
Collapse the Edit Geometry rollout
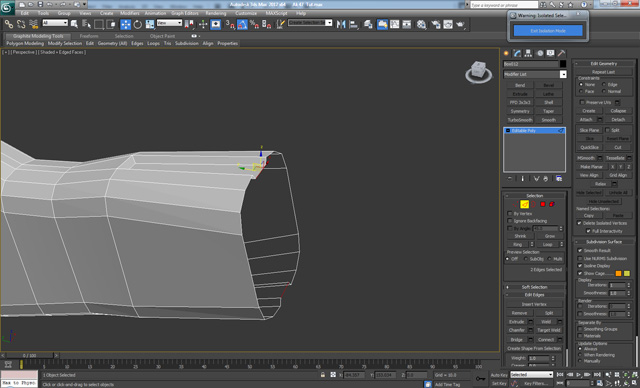[x=604, y=64]
